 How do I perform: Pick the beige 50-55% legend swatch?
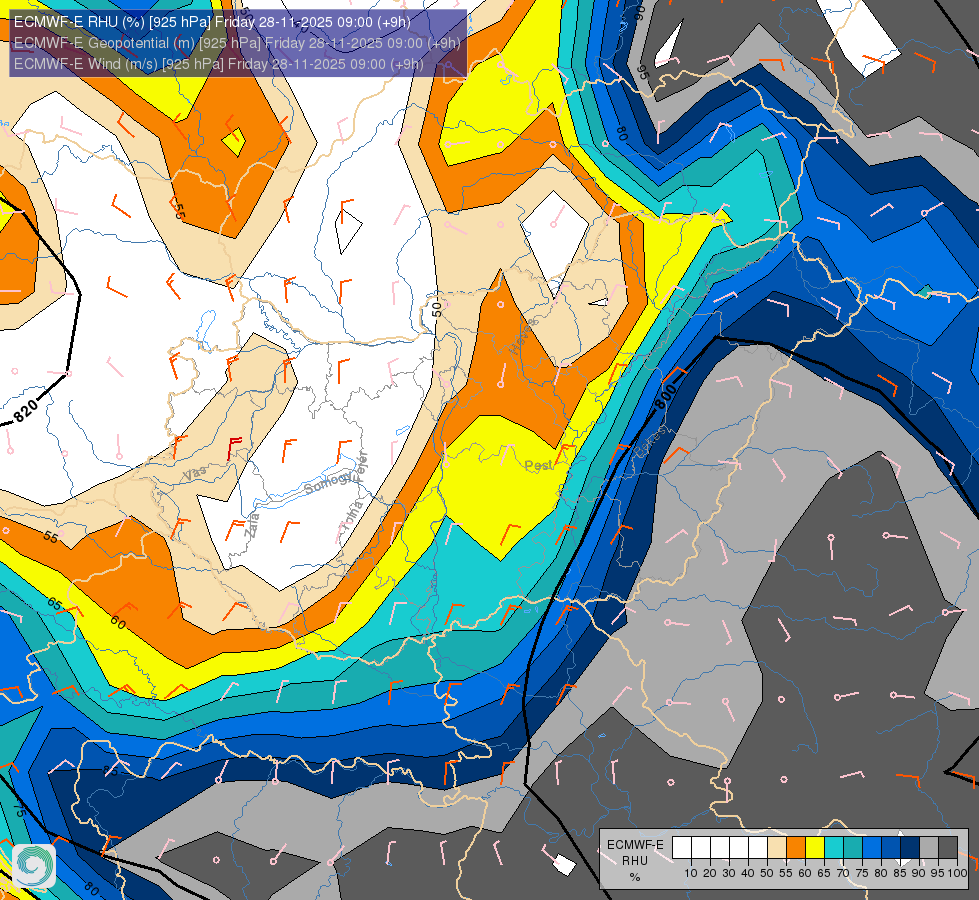777,848
